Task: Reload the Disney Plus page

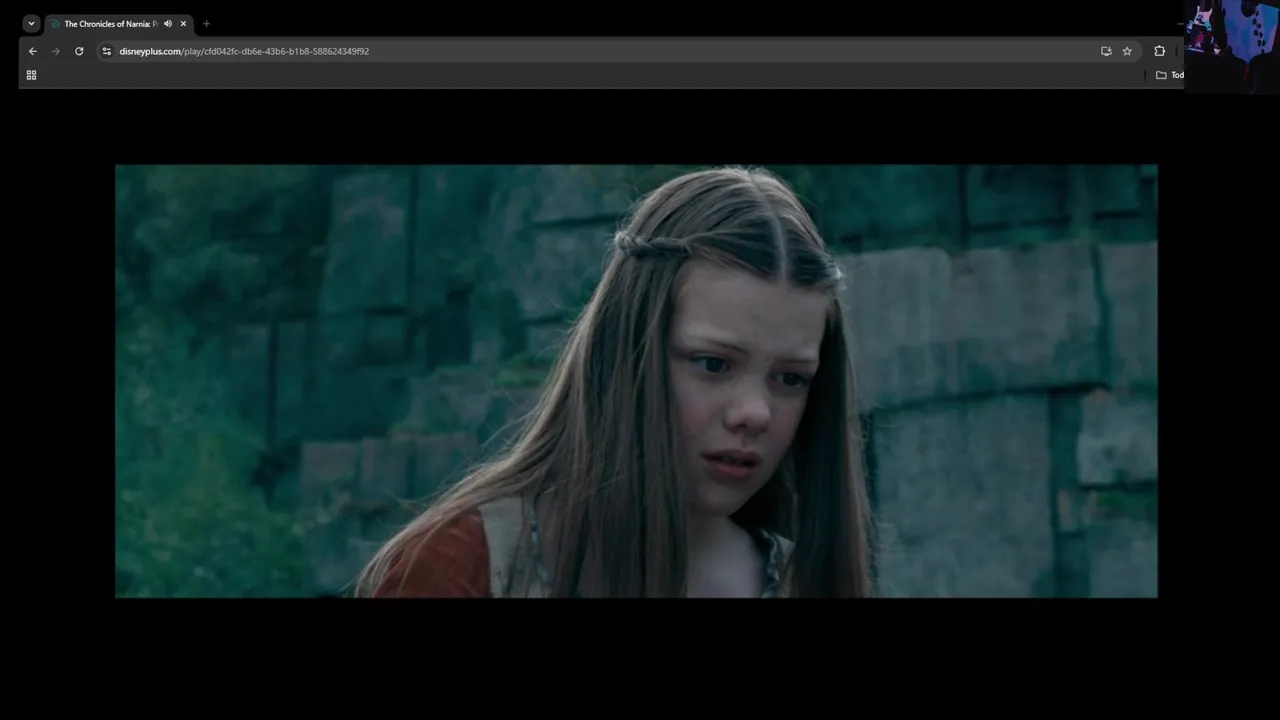Action: point(79,51)
